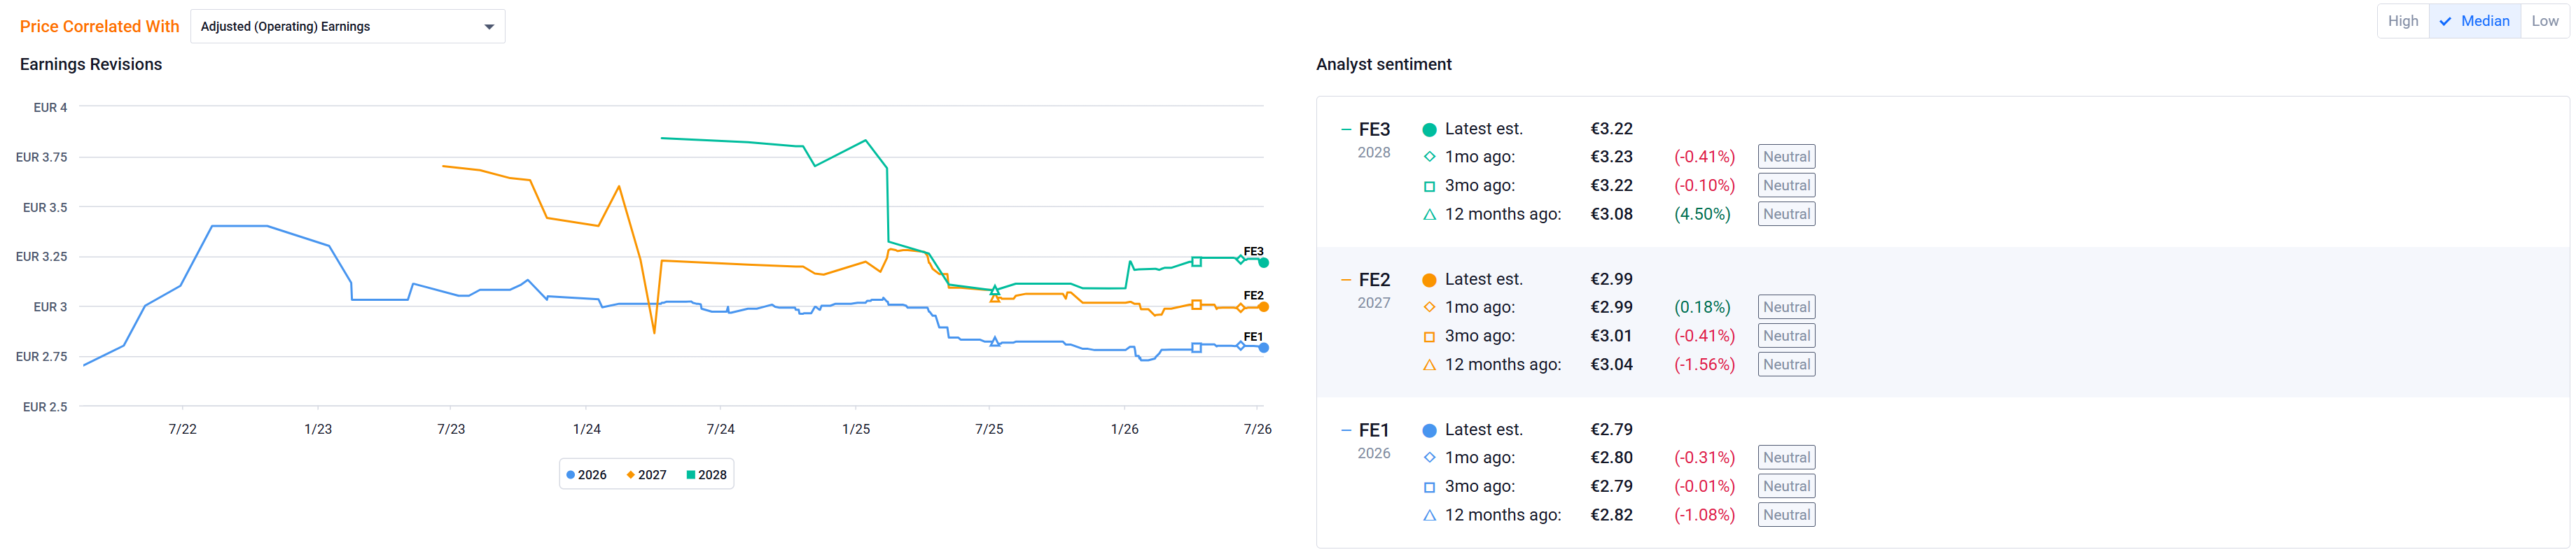Select the green square marker on the 2028 chart line
Viewport: 2576px width, 552px height.
click(x=1196, y=261)
